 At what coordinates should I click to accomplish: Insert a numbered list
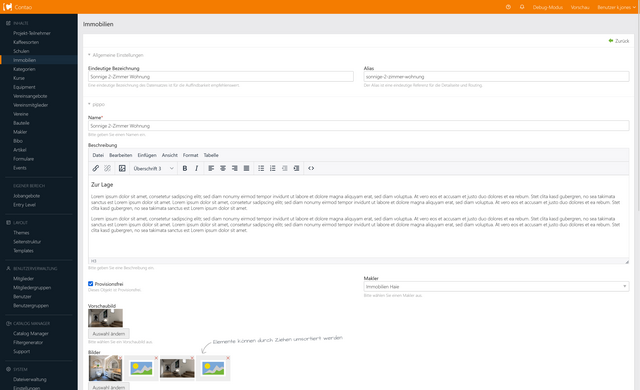[x=273, y=168]
